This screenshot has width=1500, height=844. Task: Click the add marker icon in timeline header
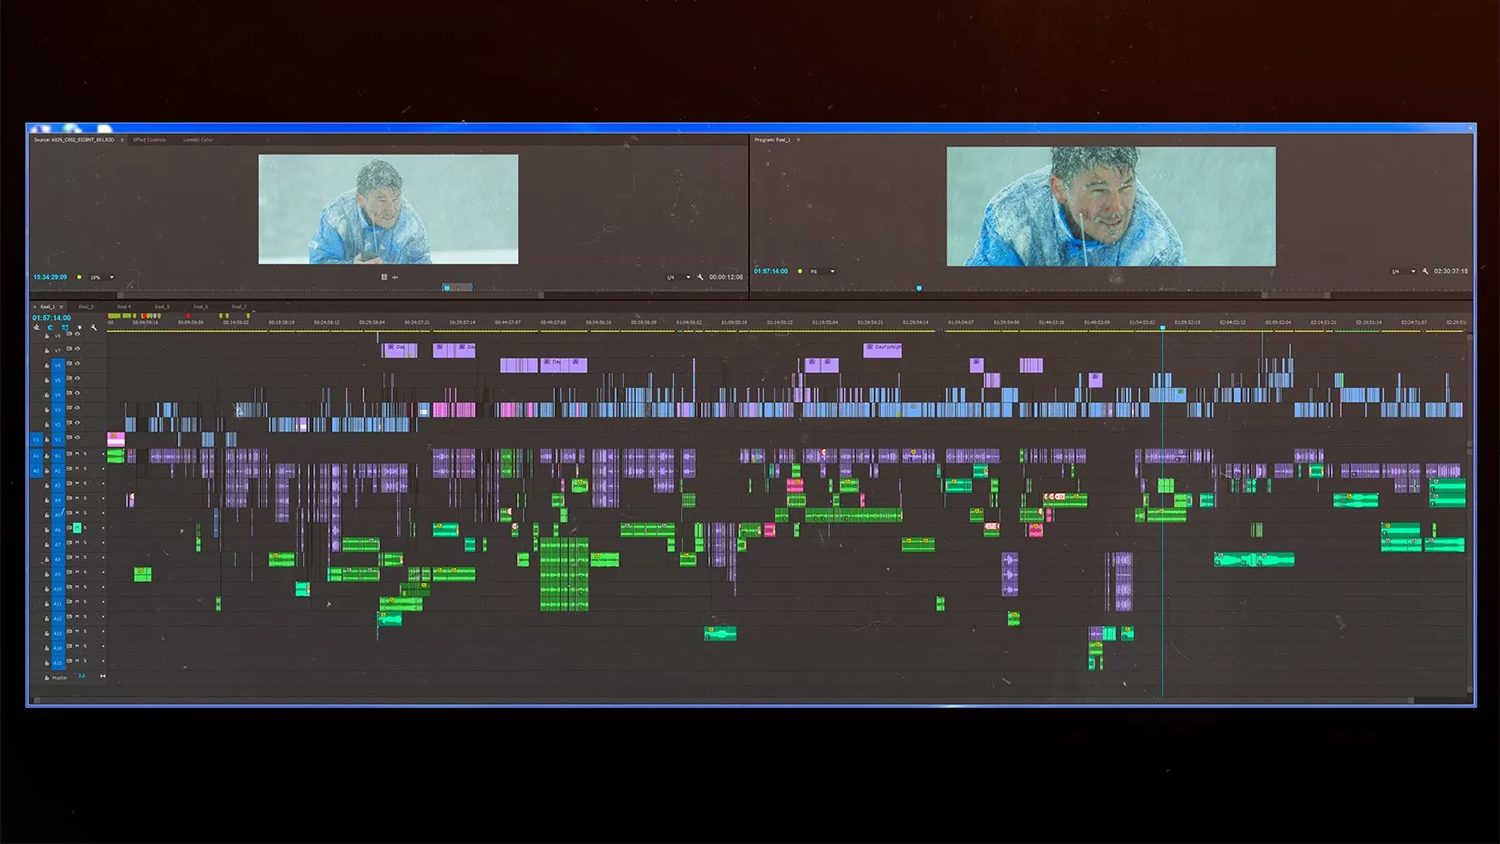(x=79, y=327)
